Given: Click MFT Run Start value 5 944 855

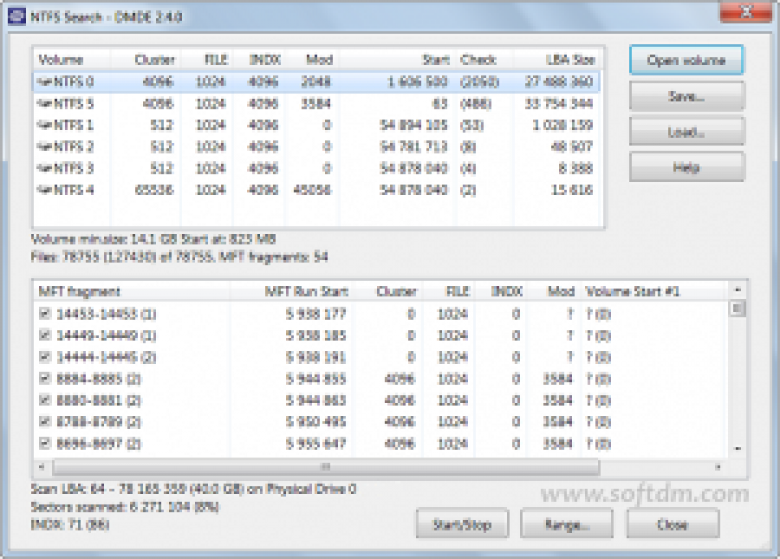Looking at the screenshot, I should pyautogui.click(x=316, y=378).
